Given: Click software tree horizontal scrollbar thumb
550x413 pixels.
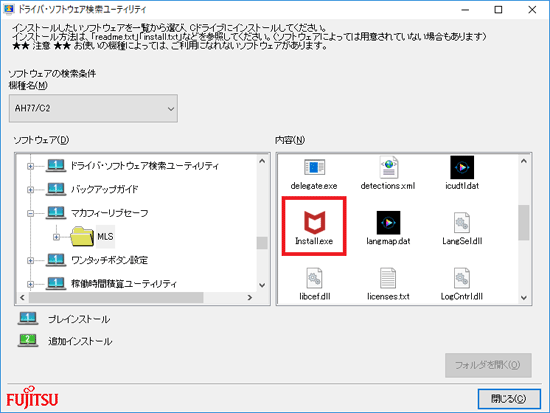Looking at the screenshot, I should point(116,298).
